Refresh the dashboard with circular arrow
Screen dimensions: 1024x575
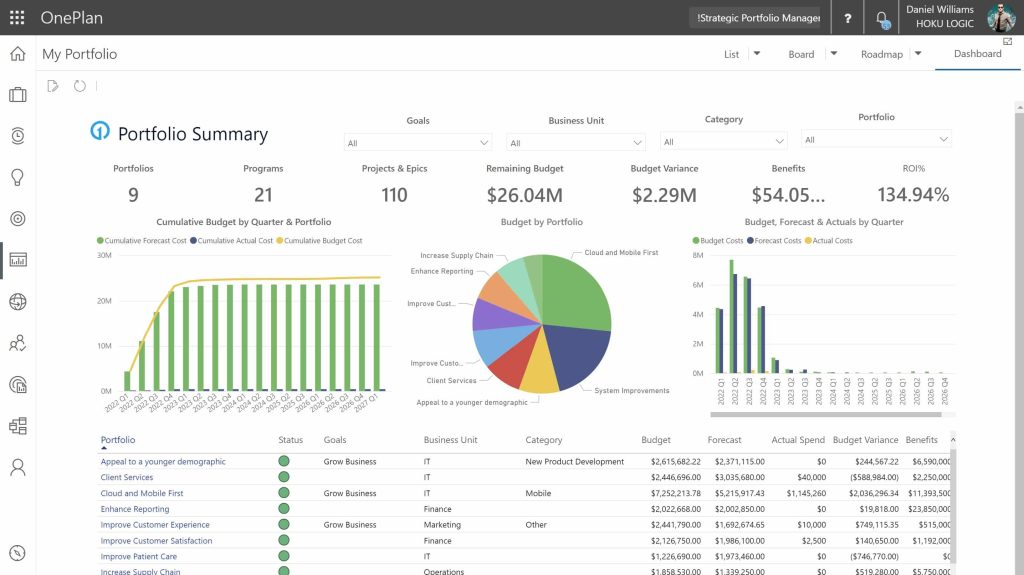pos(80,86)
